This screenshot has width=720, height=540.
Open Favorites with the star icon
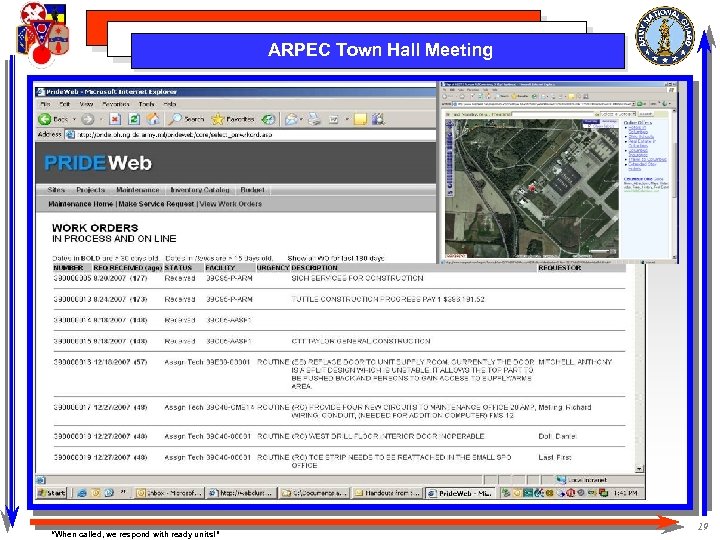pyautogui.click(x=233, y=119)
